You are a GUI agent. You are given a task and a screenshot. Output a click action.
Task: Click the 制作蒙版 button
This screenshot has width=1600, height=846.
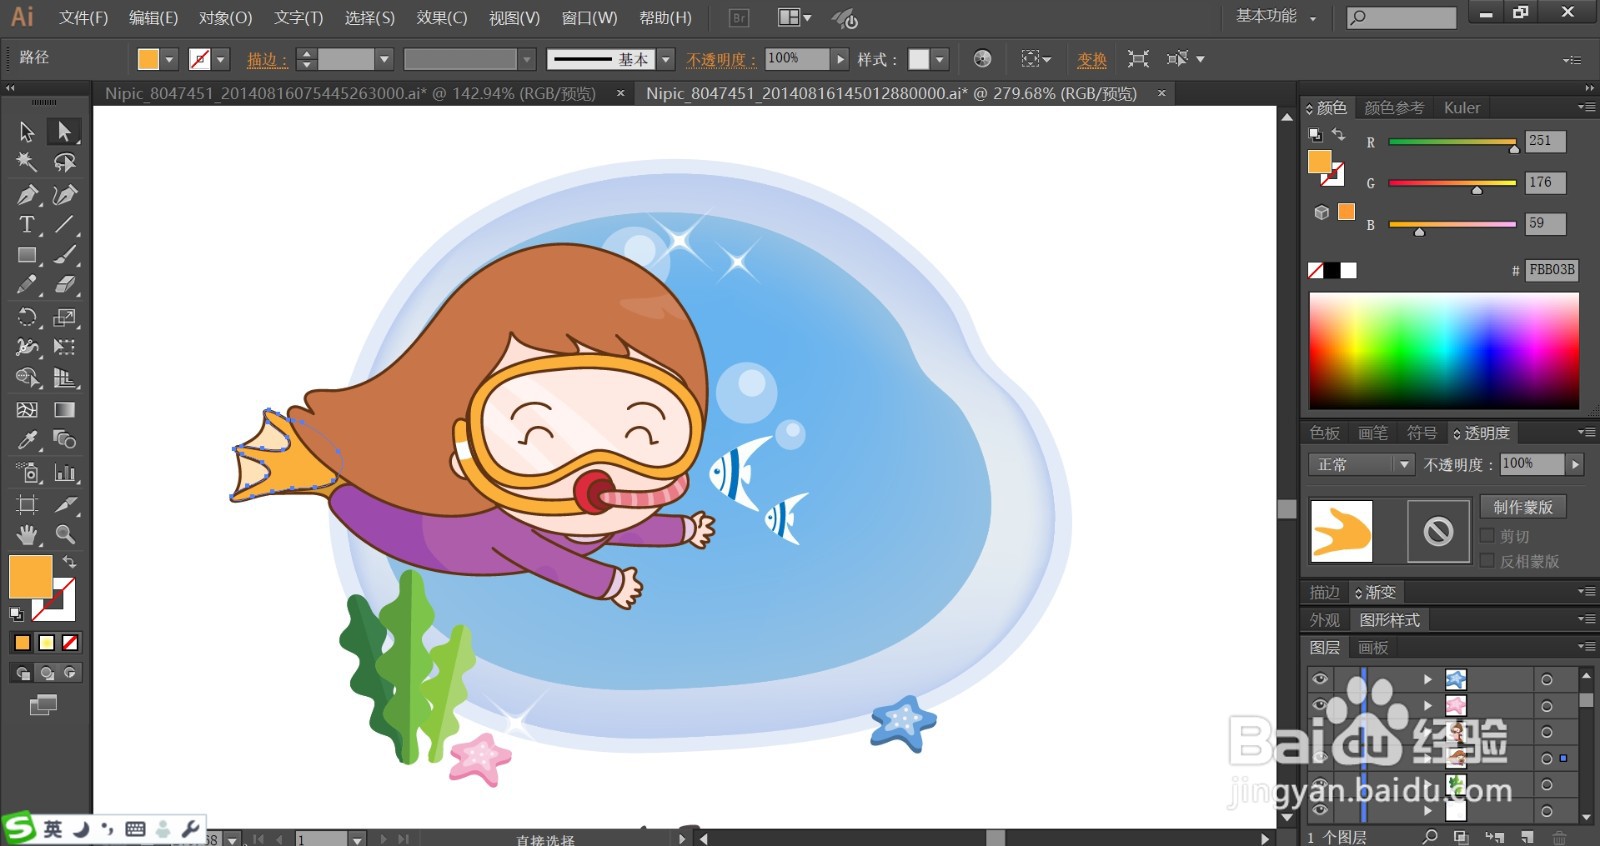tap(1523, 507)
